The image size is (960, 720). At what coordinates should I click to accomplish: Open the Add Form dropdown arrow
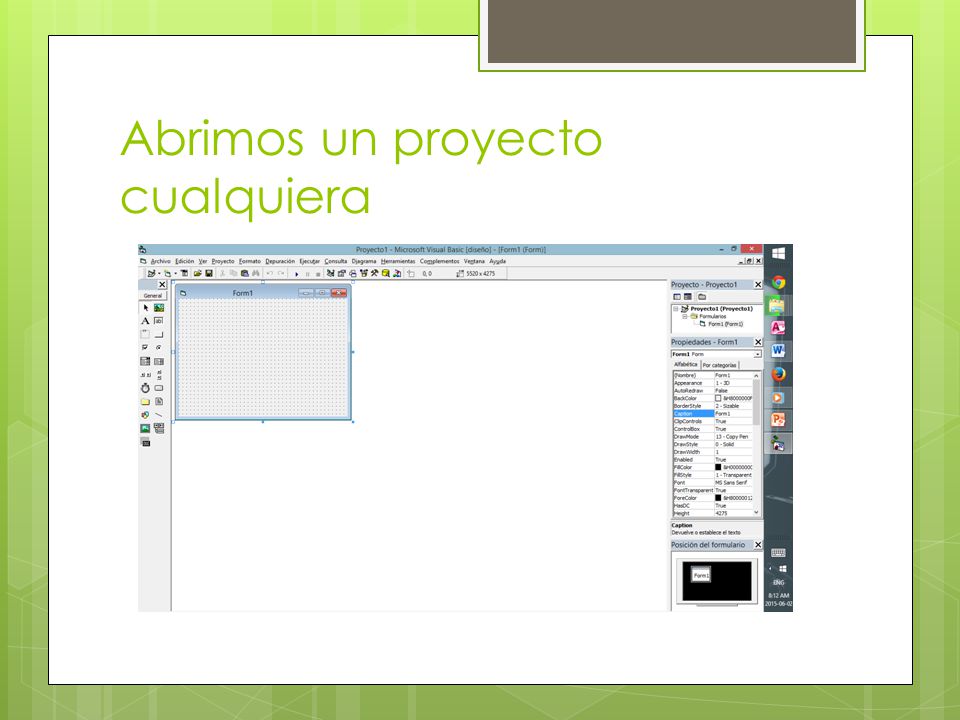coord(175,274)
